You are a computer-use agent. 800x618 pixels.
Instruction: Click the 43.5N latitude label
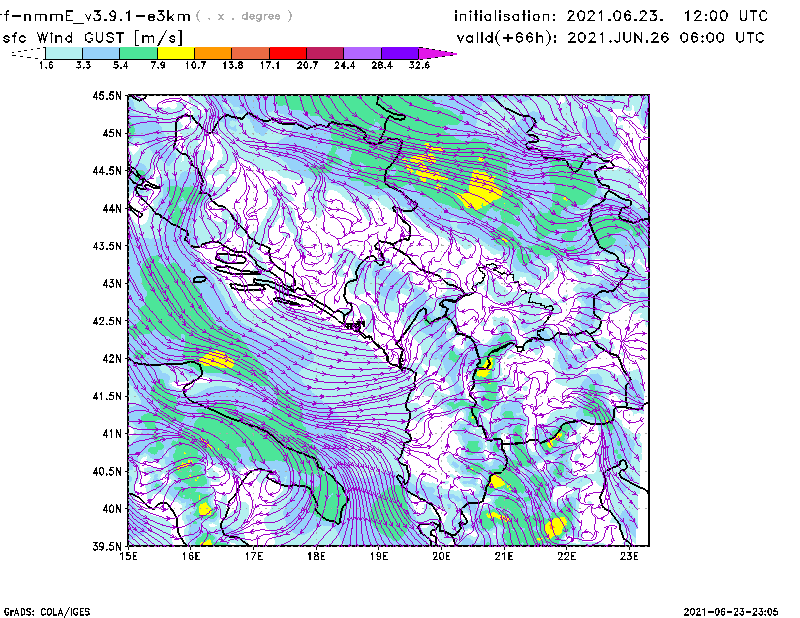click(x=107, y=246)
